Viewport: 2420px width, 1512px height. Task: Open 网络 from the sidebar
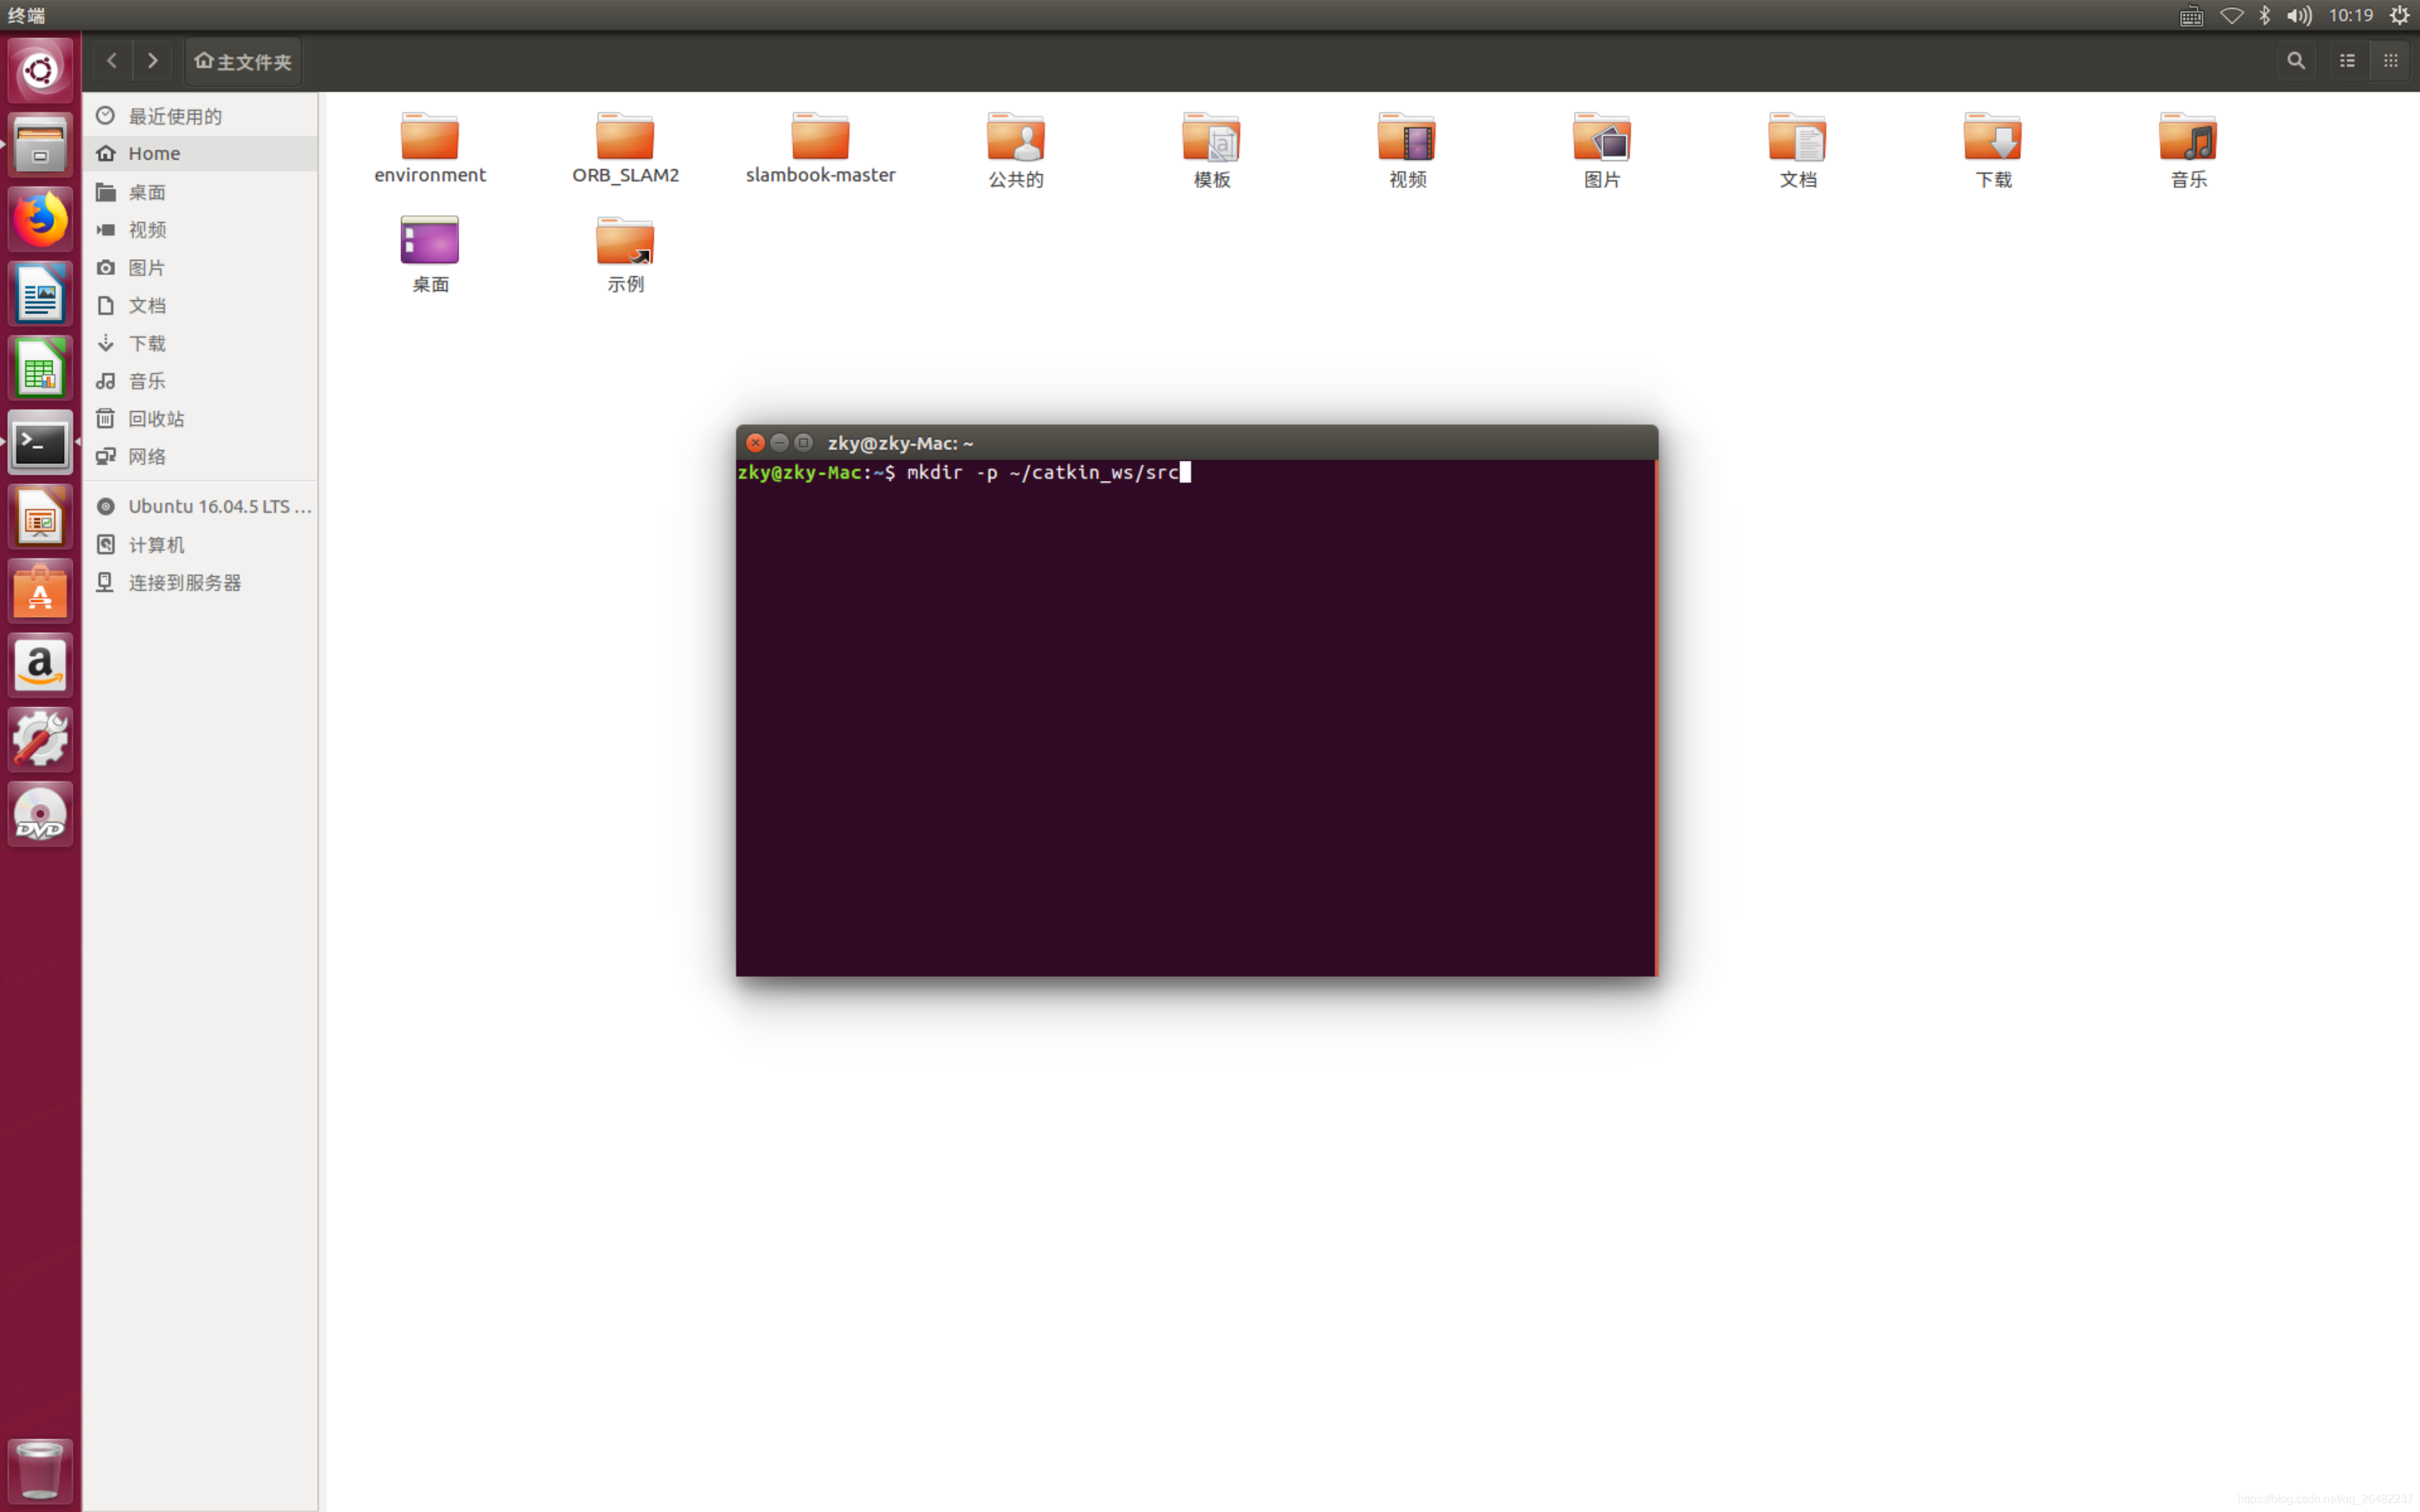click(x=200, y=457)
